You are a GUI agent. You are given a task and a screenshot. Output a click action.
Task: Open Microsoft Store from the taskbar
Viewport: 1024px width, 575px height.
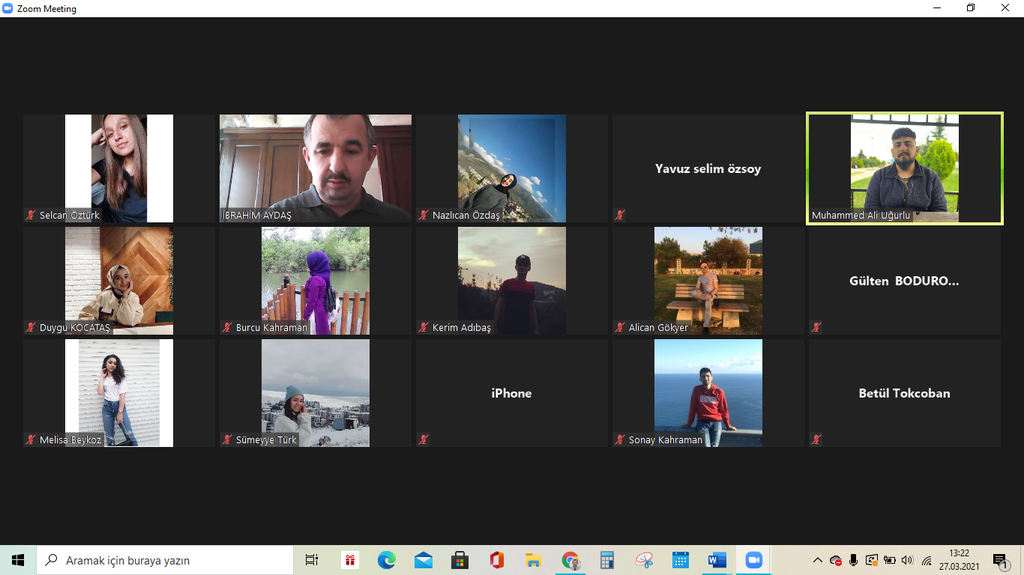click(460, 560)
